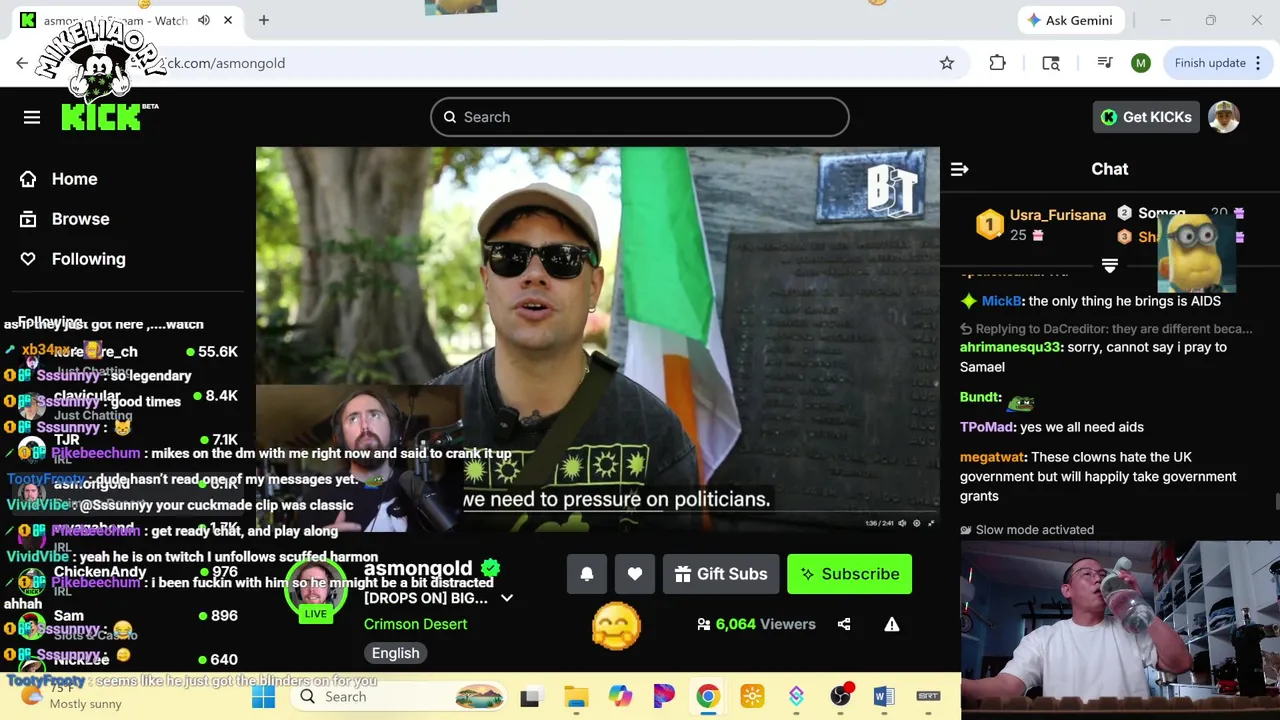
Task: Click the Get KICKs button
Action: coord(1146,117)
